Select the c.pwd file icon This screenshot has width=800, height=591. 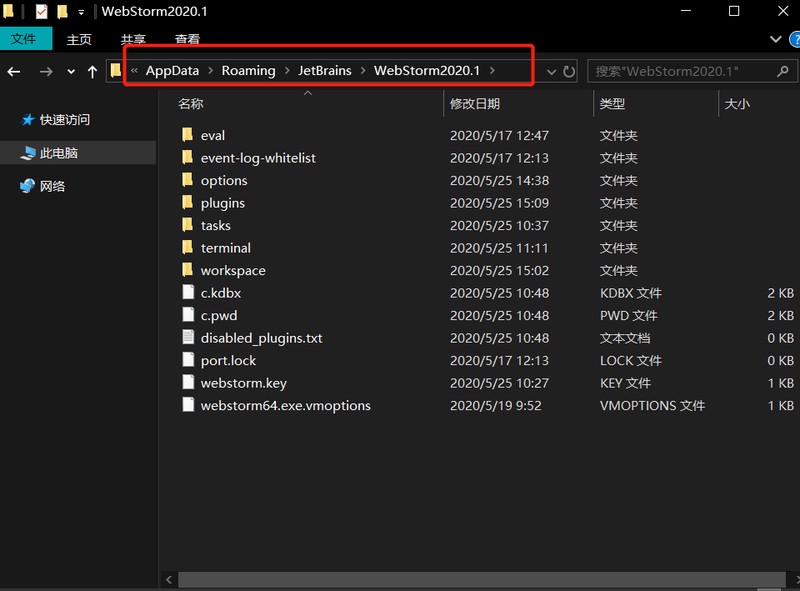[188, 315]
